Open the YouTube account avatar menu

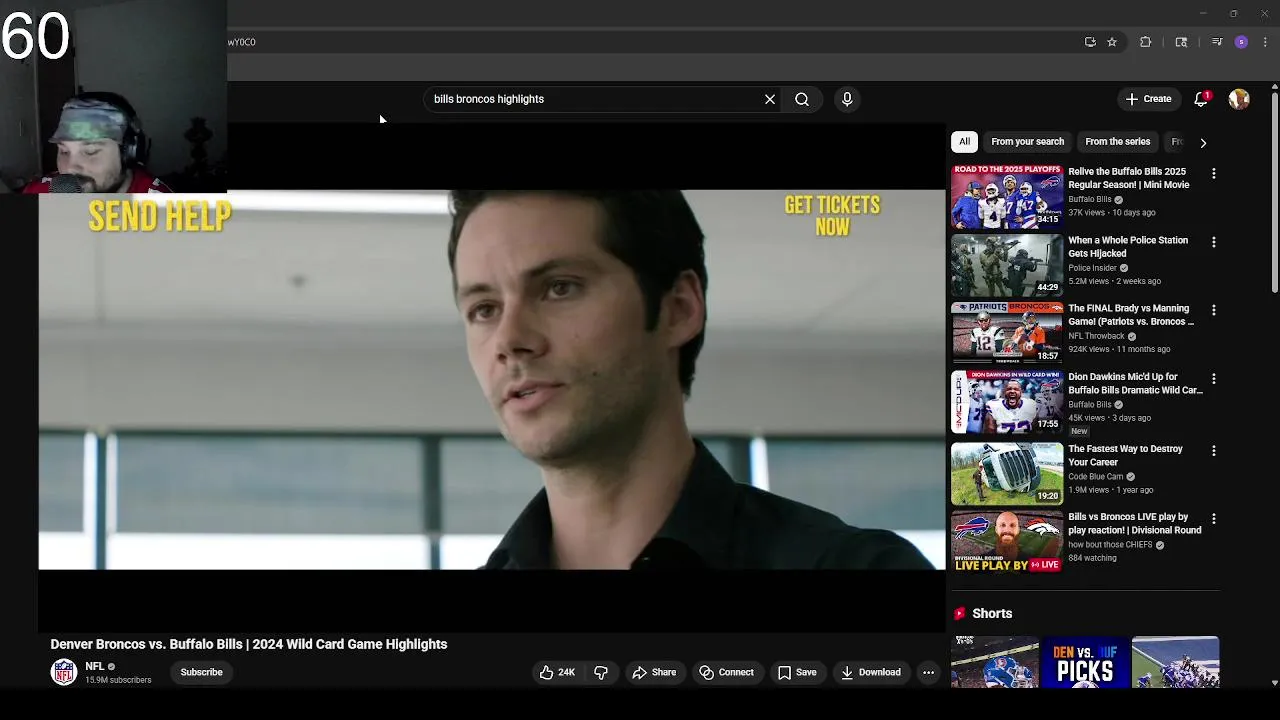pos(1239,99)
